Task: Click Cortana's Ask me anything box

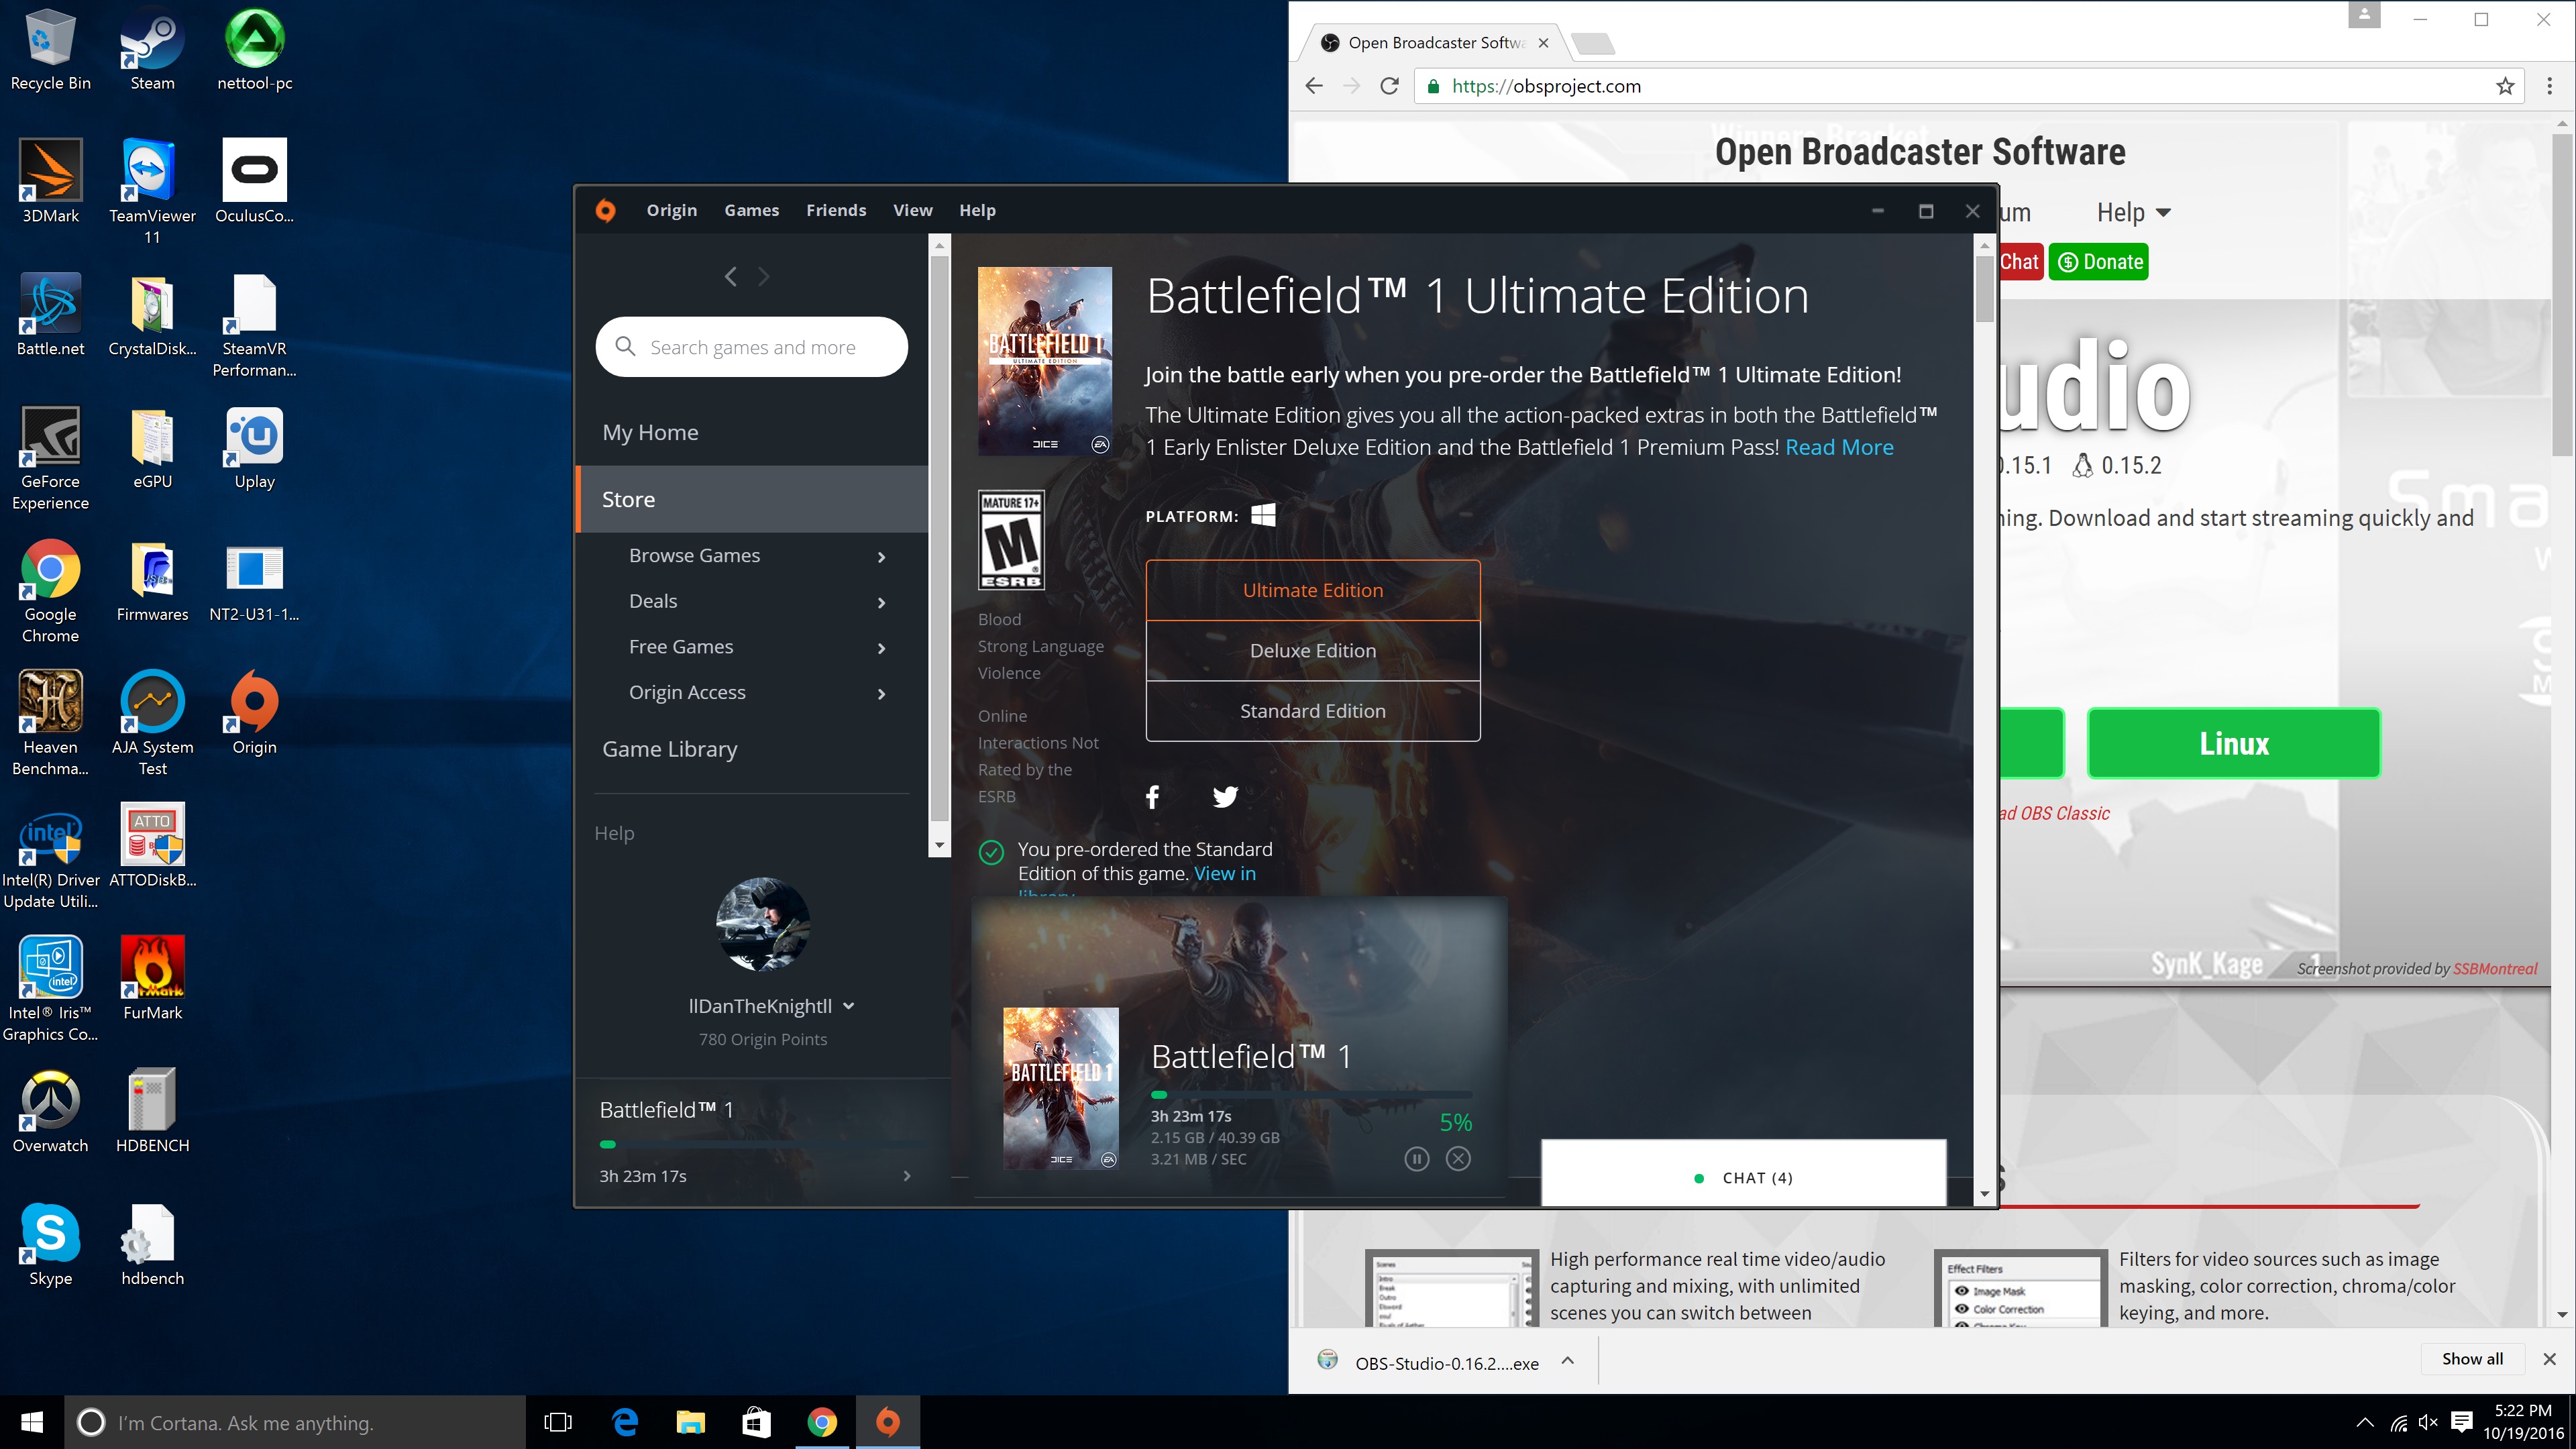Action: tap(295, 1422)
